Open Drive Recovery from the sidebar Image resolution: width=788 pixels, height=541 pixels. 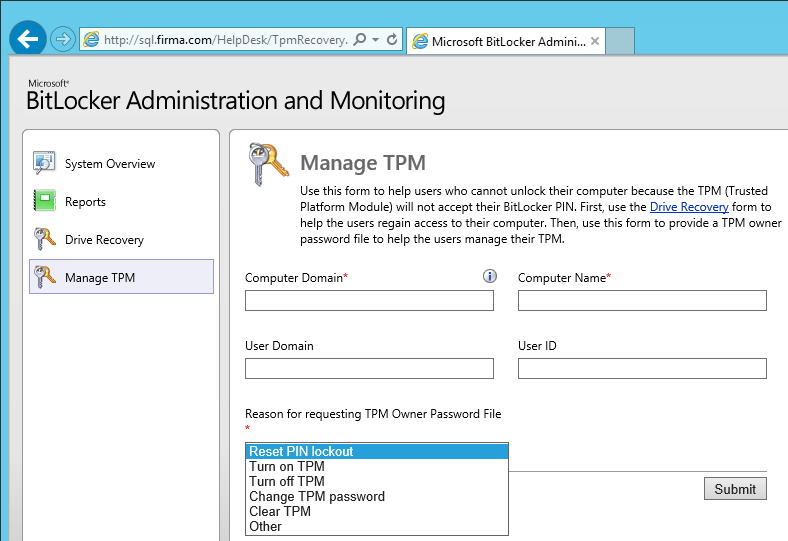point(104,240)
